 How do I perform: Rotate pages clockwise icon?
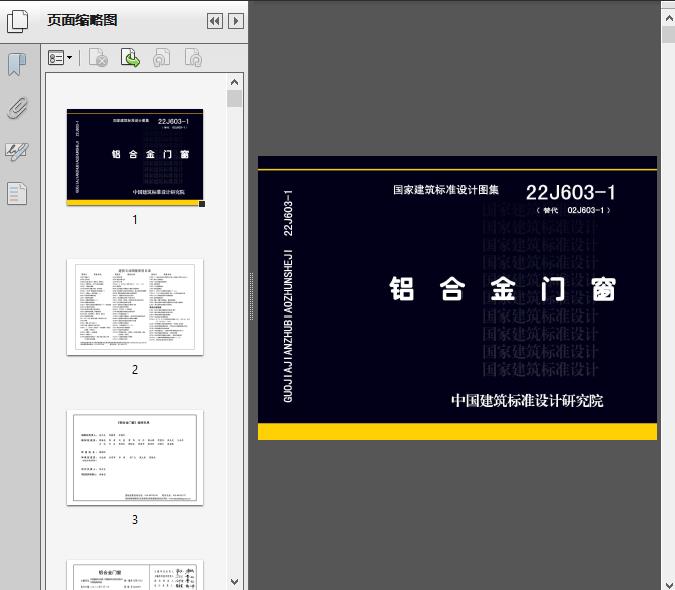[x=193, y=58]
